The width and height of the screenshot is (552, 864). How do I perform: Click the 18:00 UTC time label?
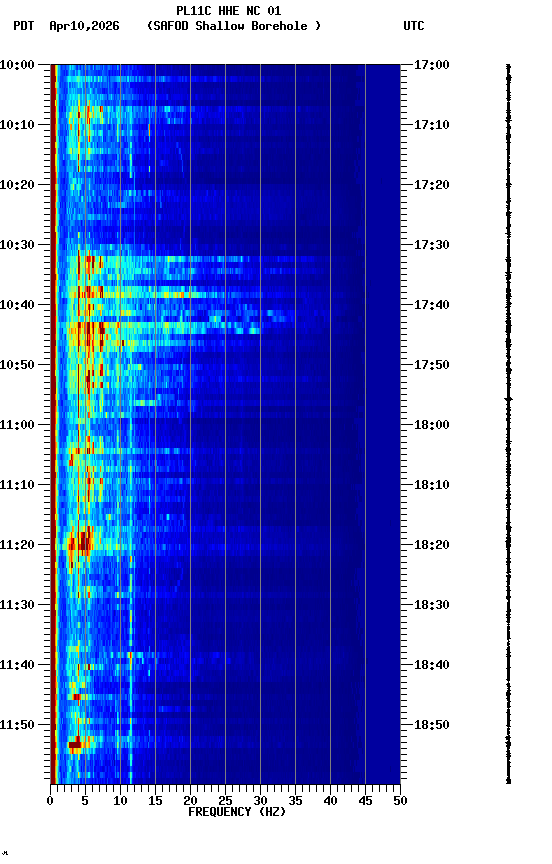tap(432, 425)
